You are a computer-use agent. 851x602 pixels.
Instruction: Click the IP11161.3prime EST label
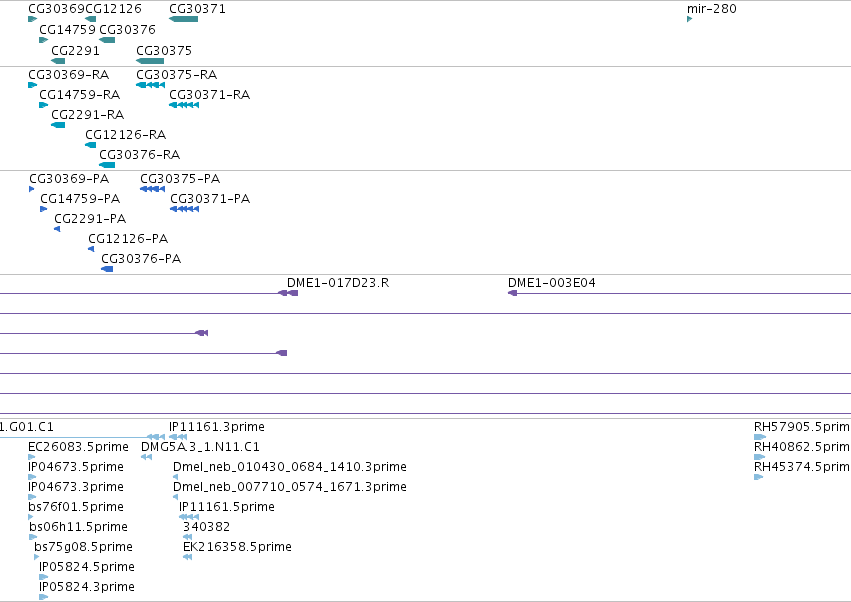(217, 427)
